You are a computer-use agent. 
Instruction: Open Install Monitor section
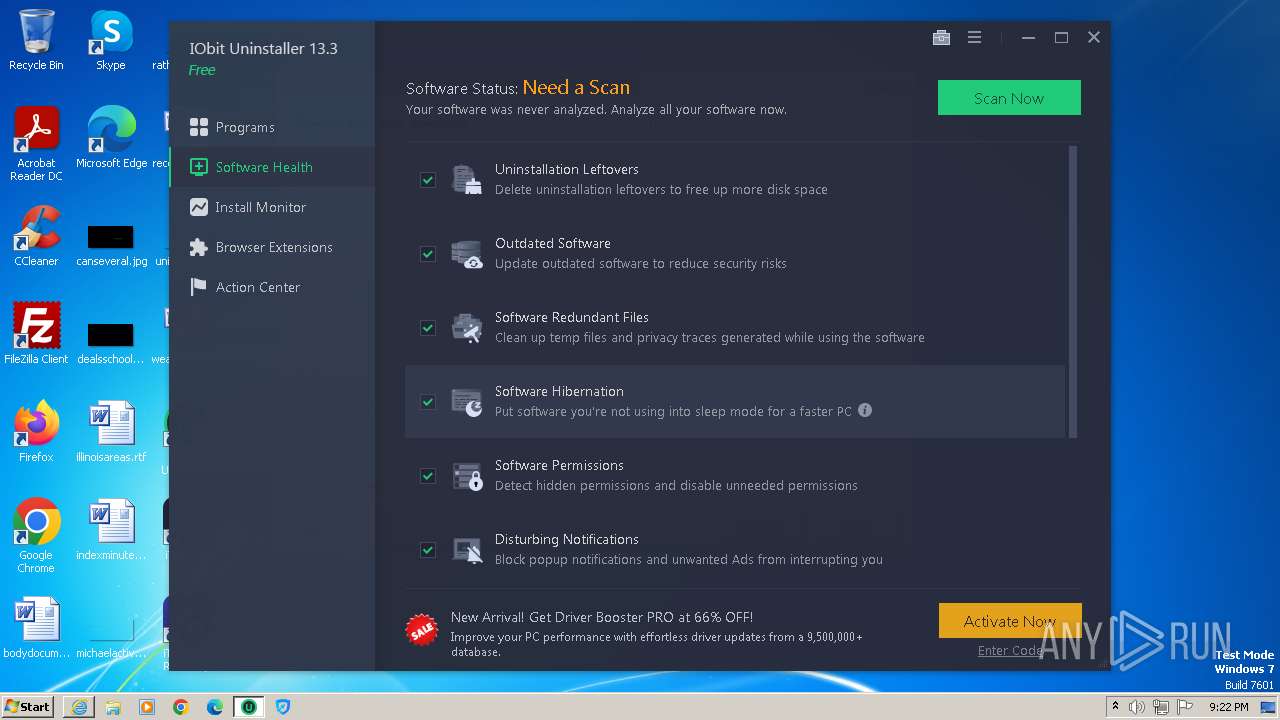[x=272, y=207]
